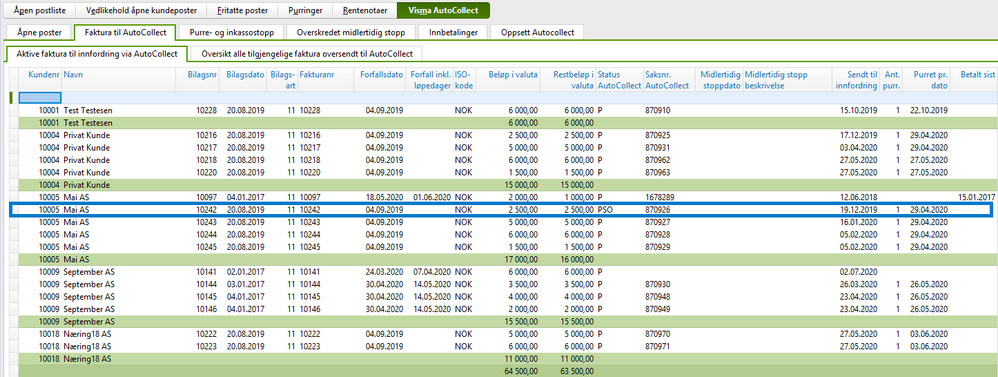This screenshot has height=377, width=998.
Task: Click the Kundenr filter input field
Action: [x=40, y=97]
